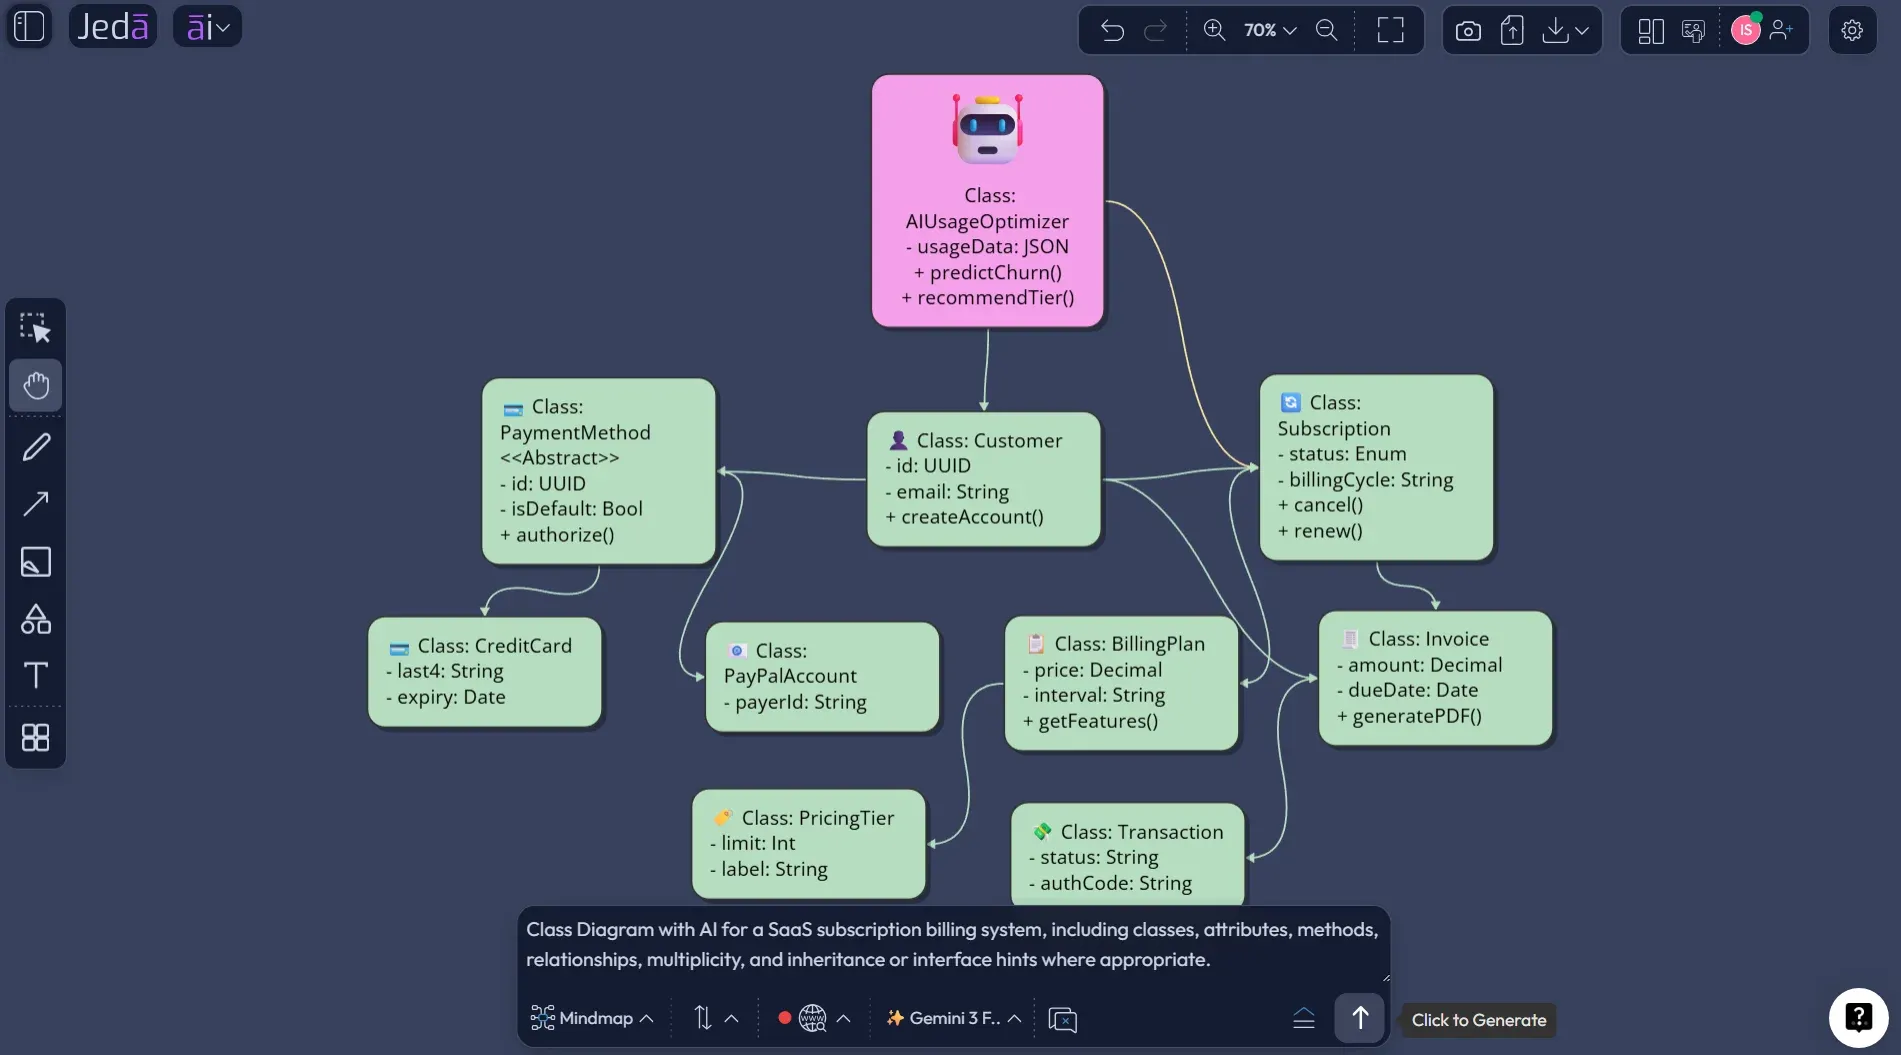Expand the Mindmap type dropdown
Viewport: 1901px width, 1055px height.
[x=592, y=1018]
